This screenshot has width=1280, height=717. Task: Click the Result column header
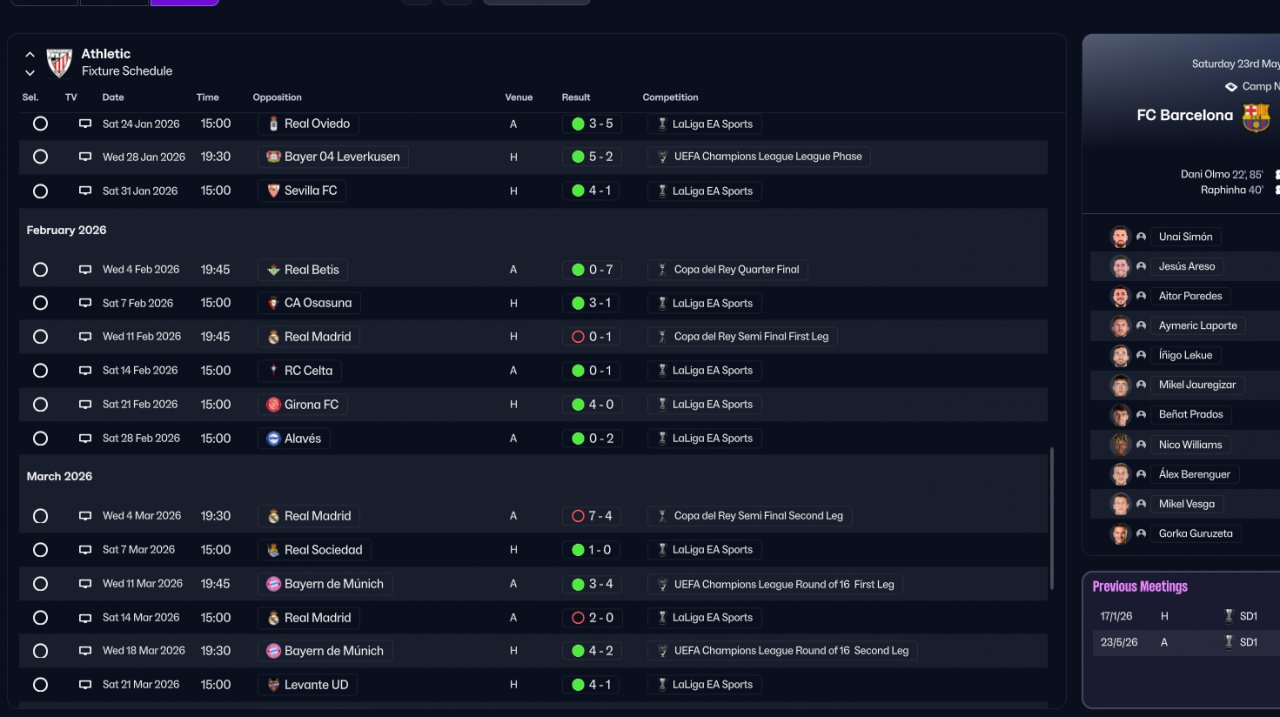576,98
